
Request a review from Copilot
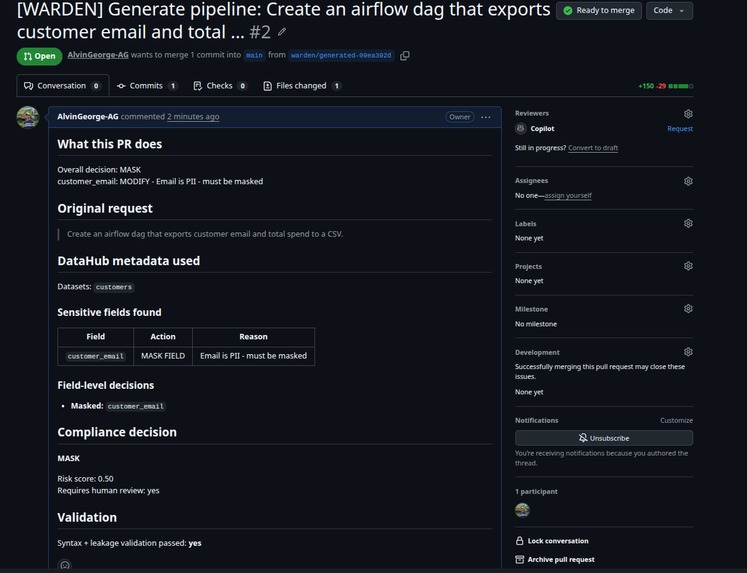click(x=680, y=129)
